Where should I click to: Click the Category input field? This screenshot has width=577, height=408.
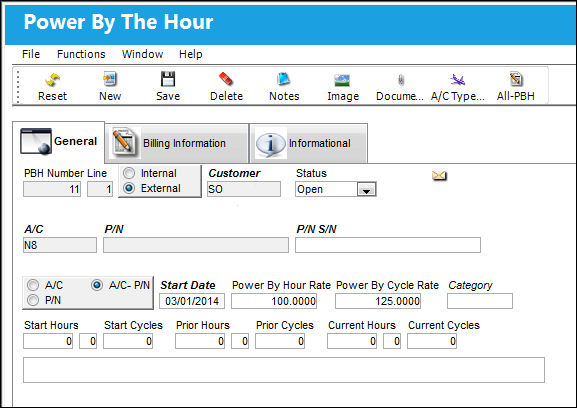coord(480,301)
